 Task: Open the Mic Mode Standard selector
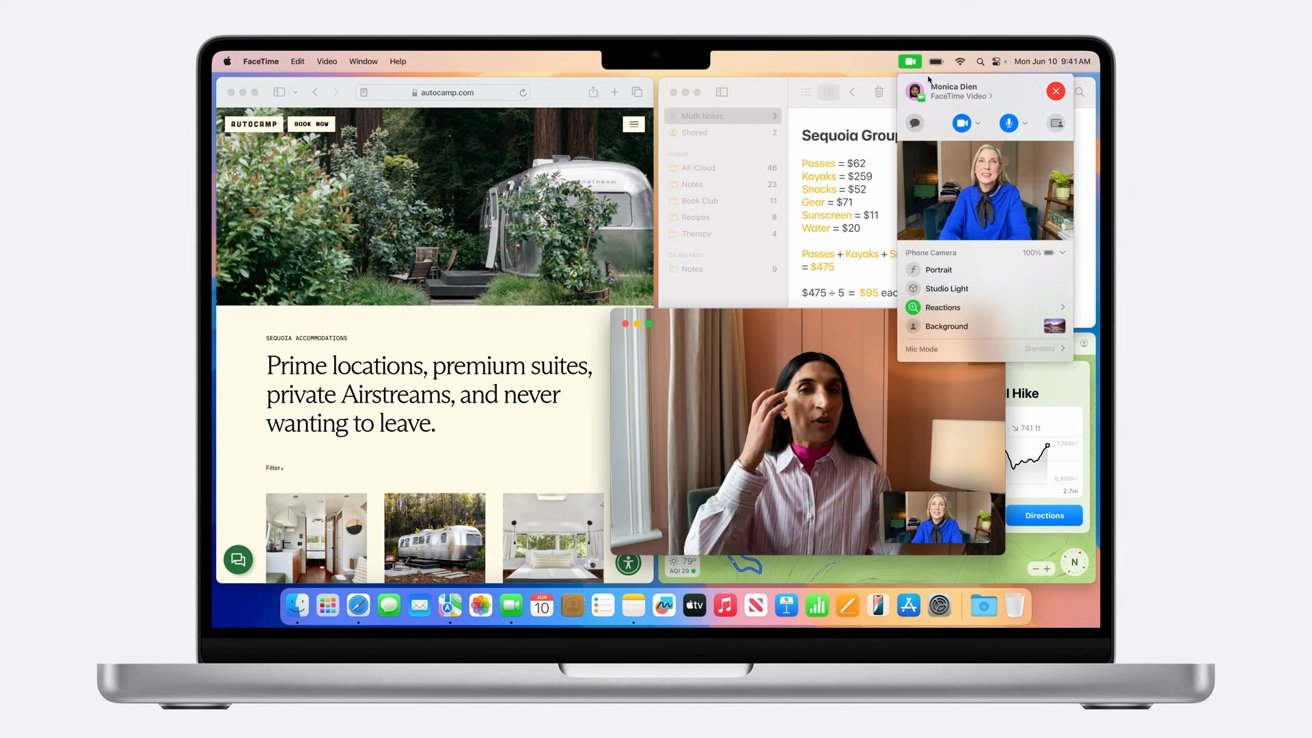coord(1045,349)
